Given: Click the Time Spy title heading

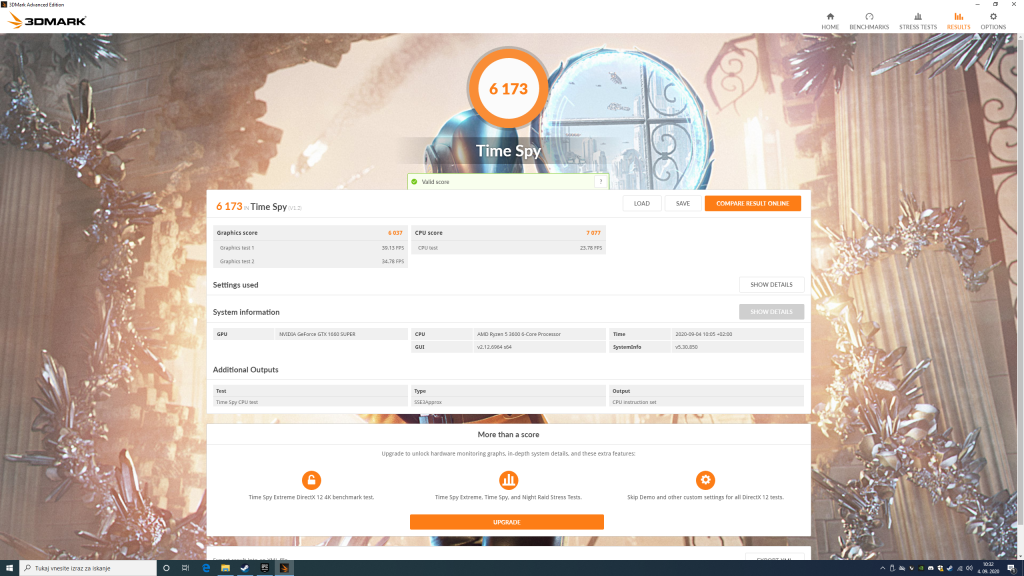Looking at the screenshot, I should [x=508, y=151].
